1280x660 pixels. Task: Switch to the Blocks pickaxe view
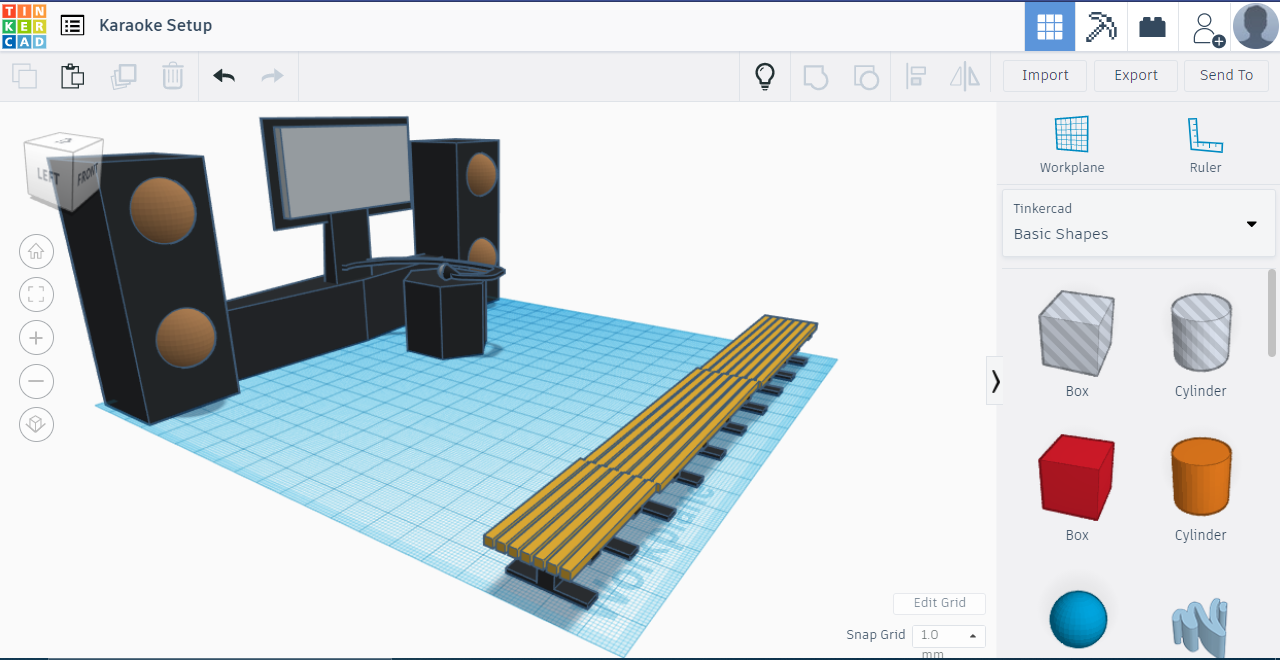1100,25
